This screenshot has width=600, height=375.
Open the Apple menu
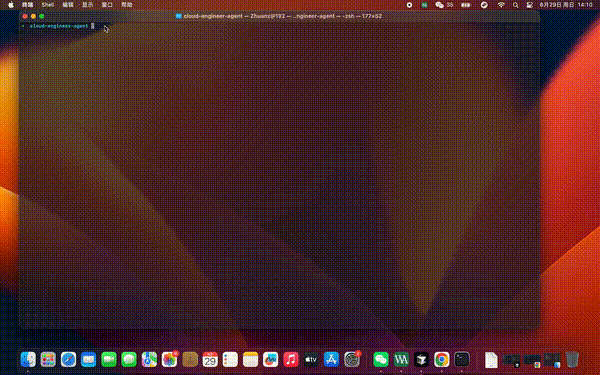(11, 5)
